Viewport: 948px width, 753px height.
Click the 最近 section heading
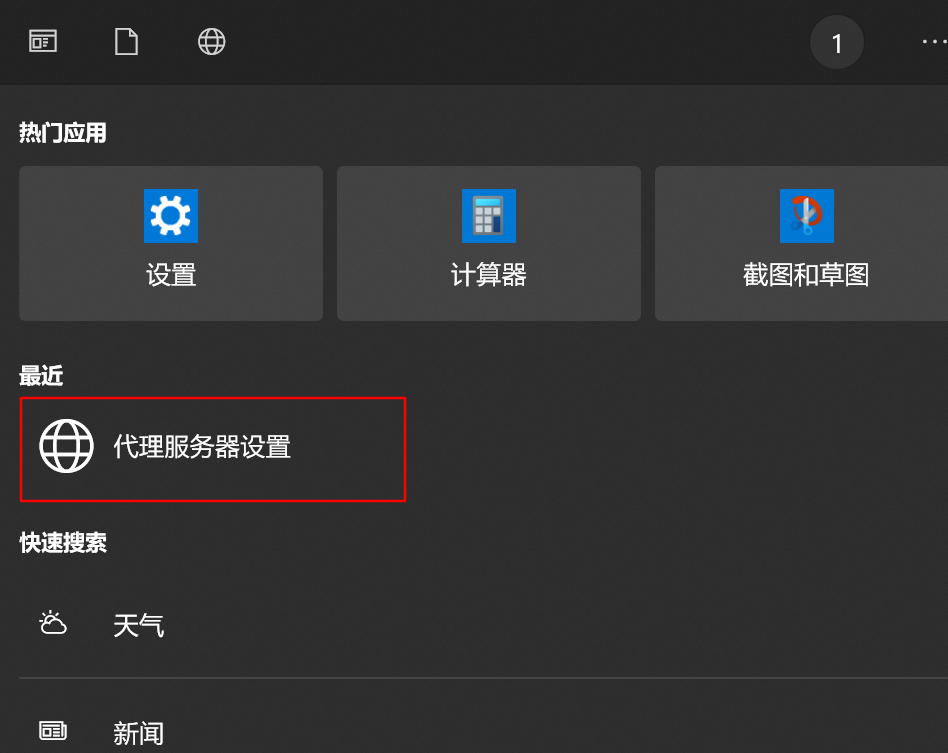point(41,376)
